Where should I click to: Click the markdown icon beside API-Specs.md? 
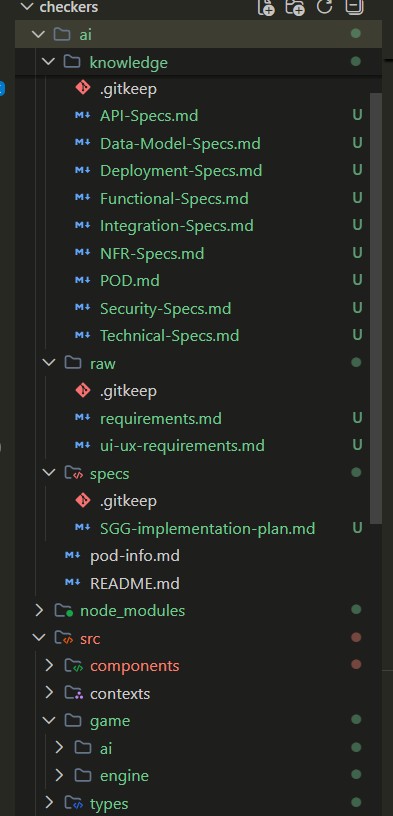click(x=83, y=115)
